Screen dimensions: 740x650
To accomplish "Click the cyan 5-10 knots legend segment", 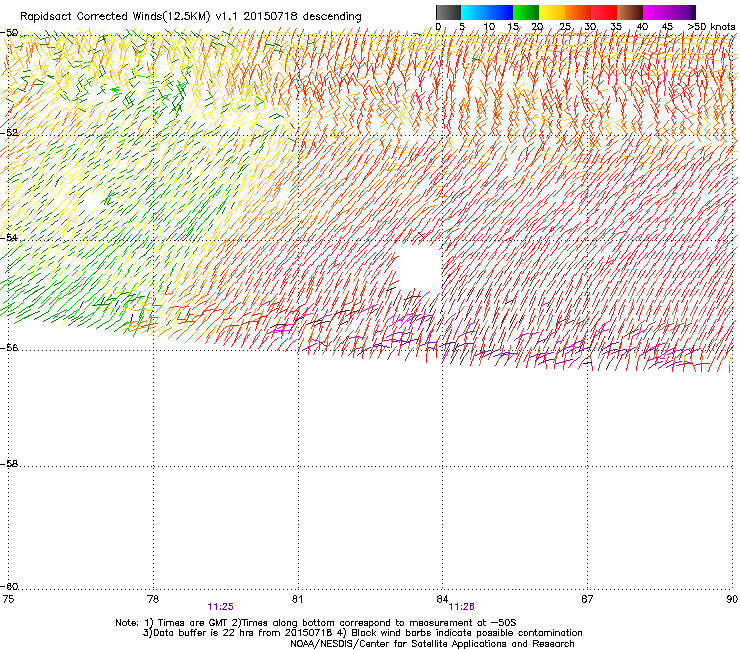I will [474, 12].
